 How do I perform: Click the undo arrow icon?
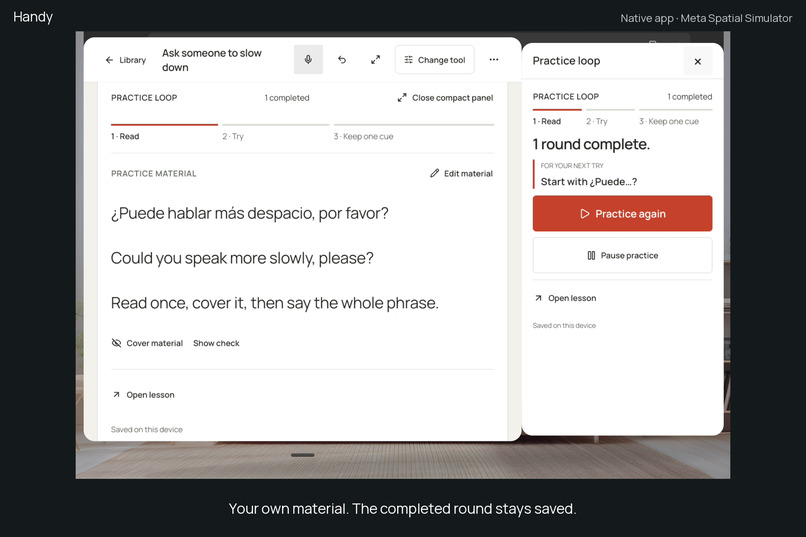click(342, 60)
